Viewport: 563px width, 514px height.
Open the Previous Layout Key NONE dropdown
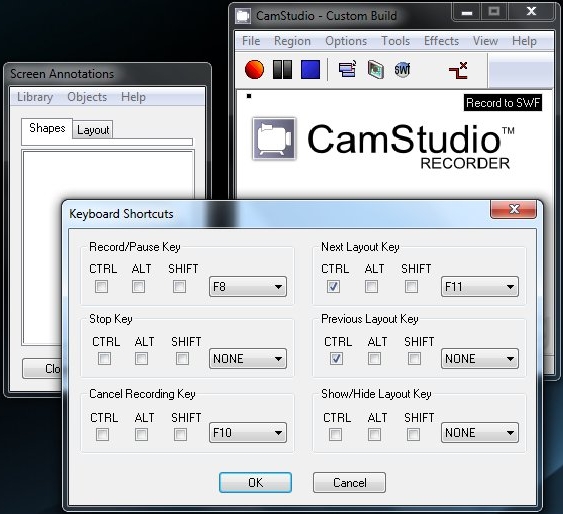pos(480,359)
